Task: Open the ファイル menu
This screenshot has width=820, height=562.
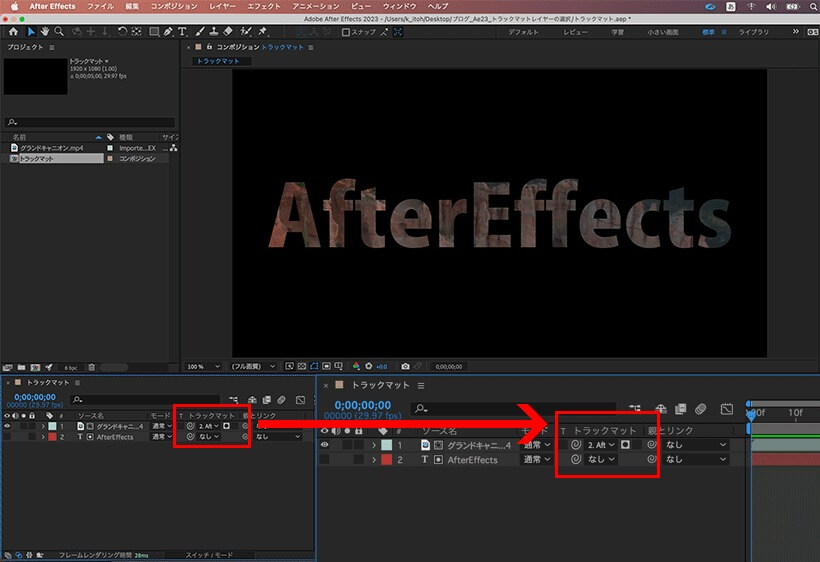Action: point(100,6)
